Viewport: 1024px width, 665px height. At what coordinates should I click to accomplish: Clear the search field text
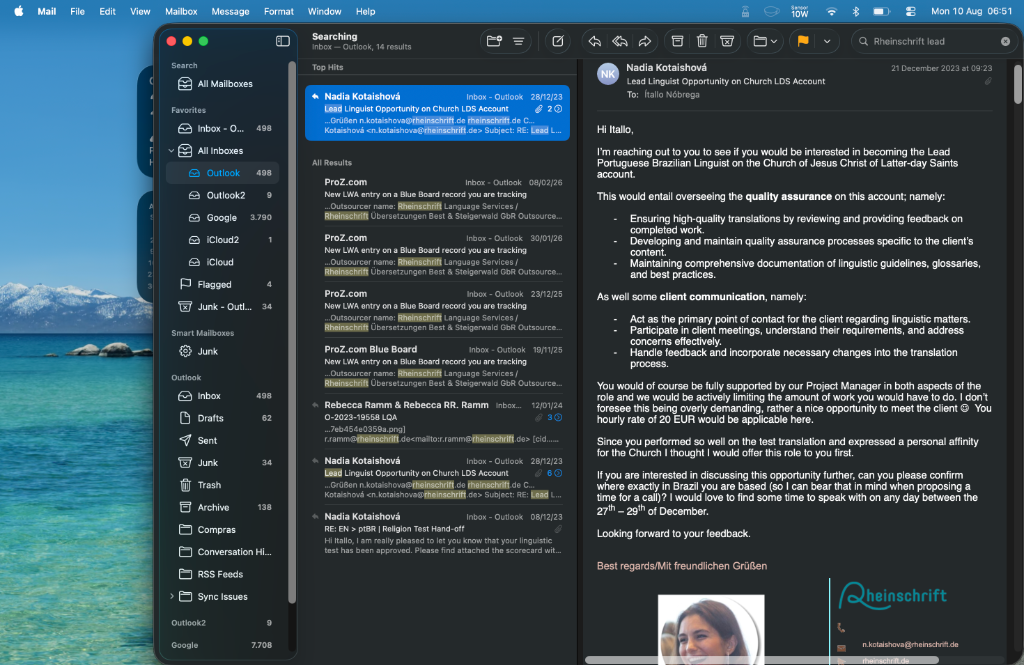(1005, 41)
